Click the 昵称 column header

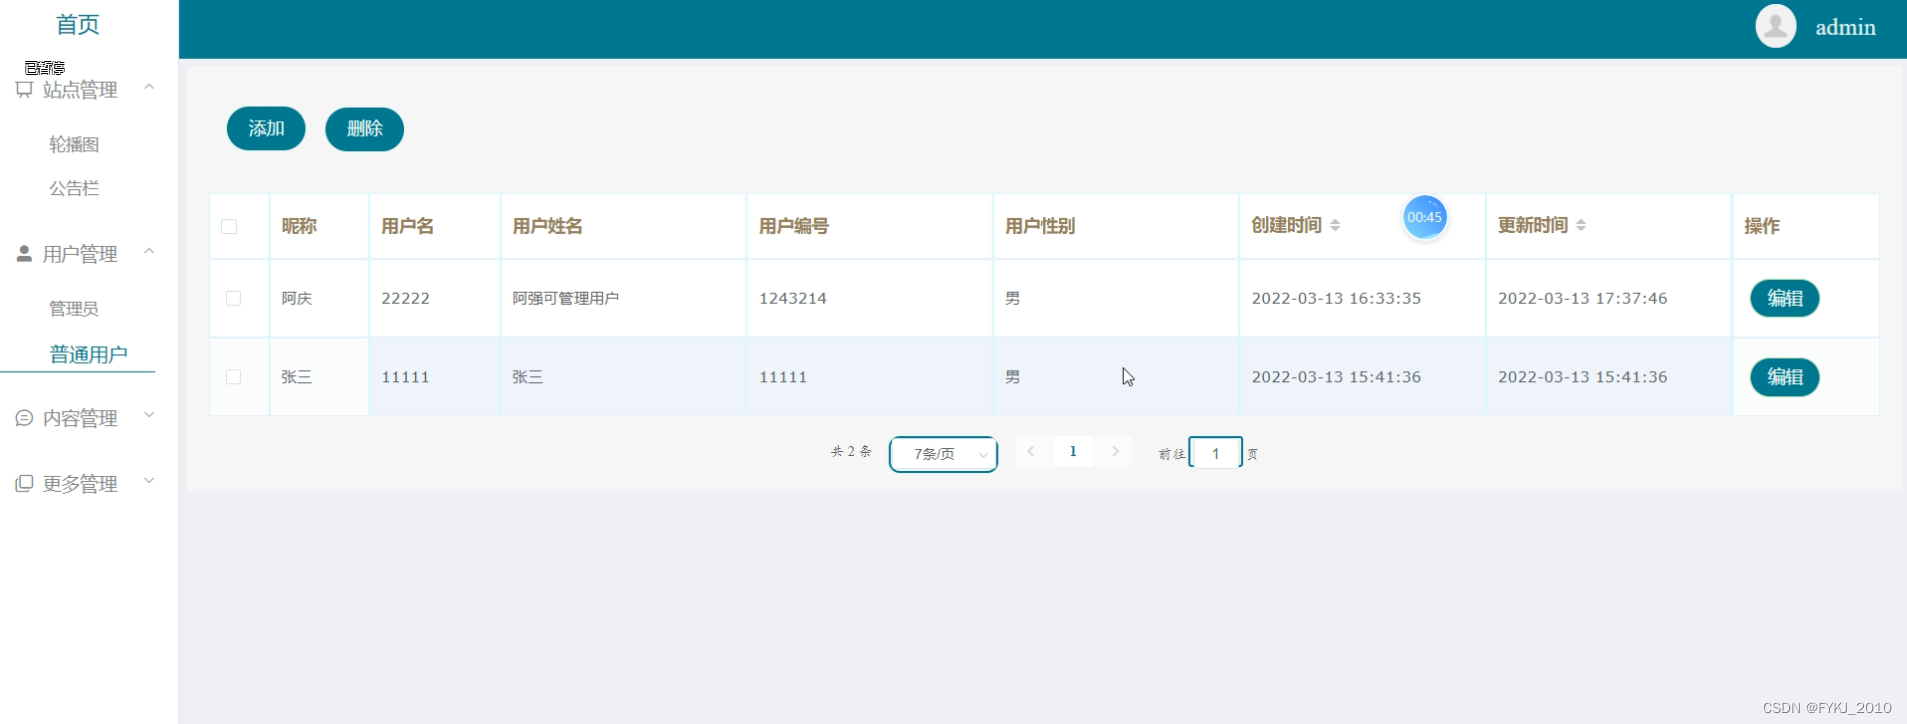pyautogui.click(x=298, y=226)
